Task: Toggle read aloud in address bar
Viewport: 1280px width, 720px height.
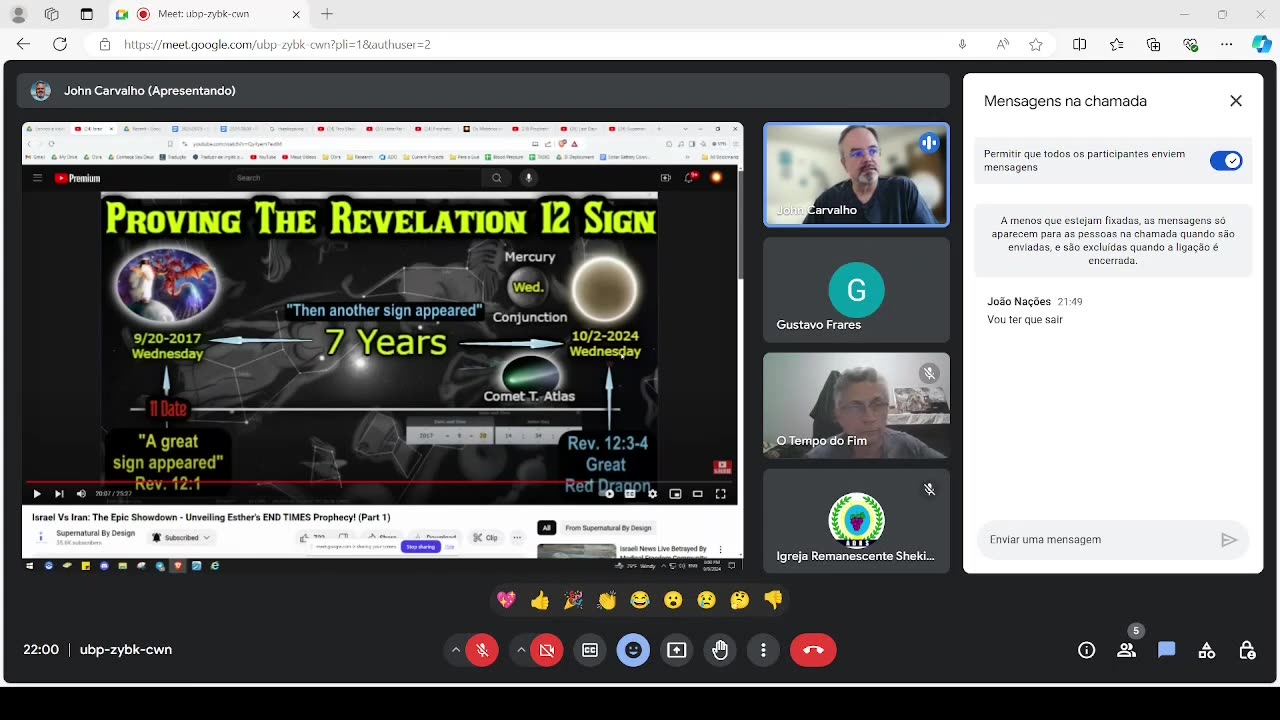Action: click(x=1002, y=44)
